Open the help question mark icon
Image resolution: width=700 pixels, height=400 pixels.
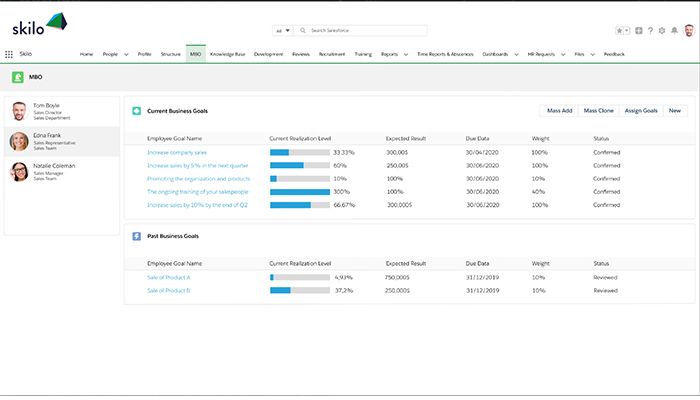651,31
